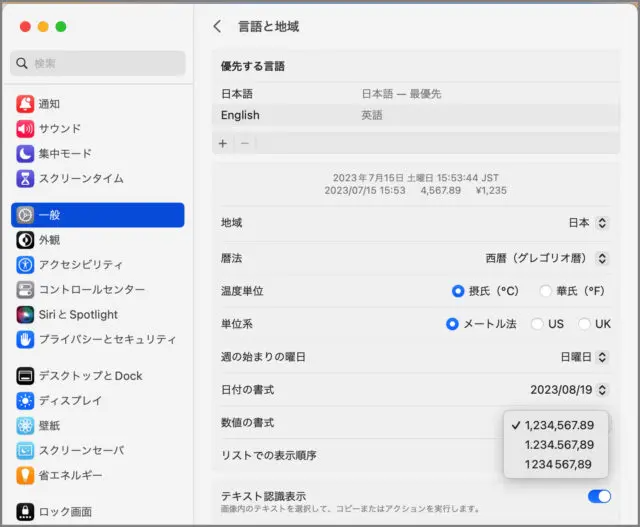Open the サウンド (Sound) sidebar icon
Viewport: 640px width, 527px height.
click(x=25, y=129)
